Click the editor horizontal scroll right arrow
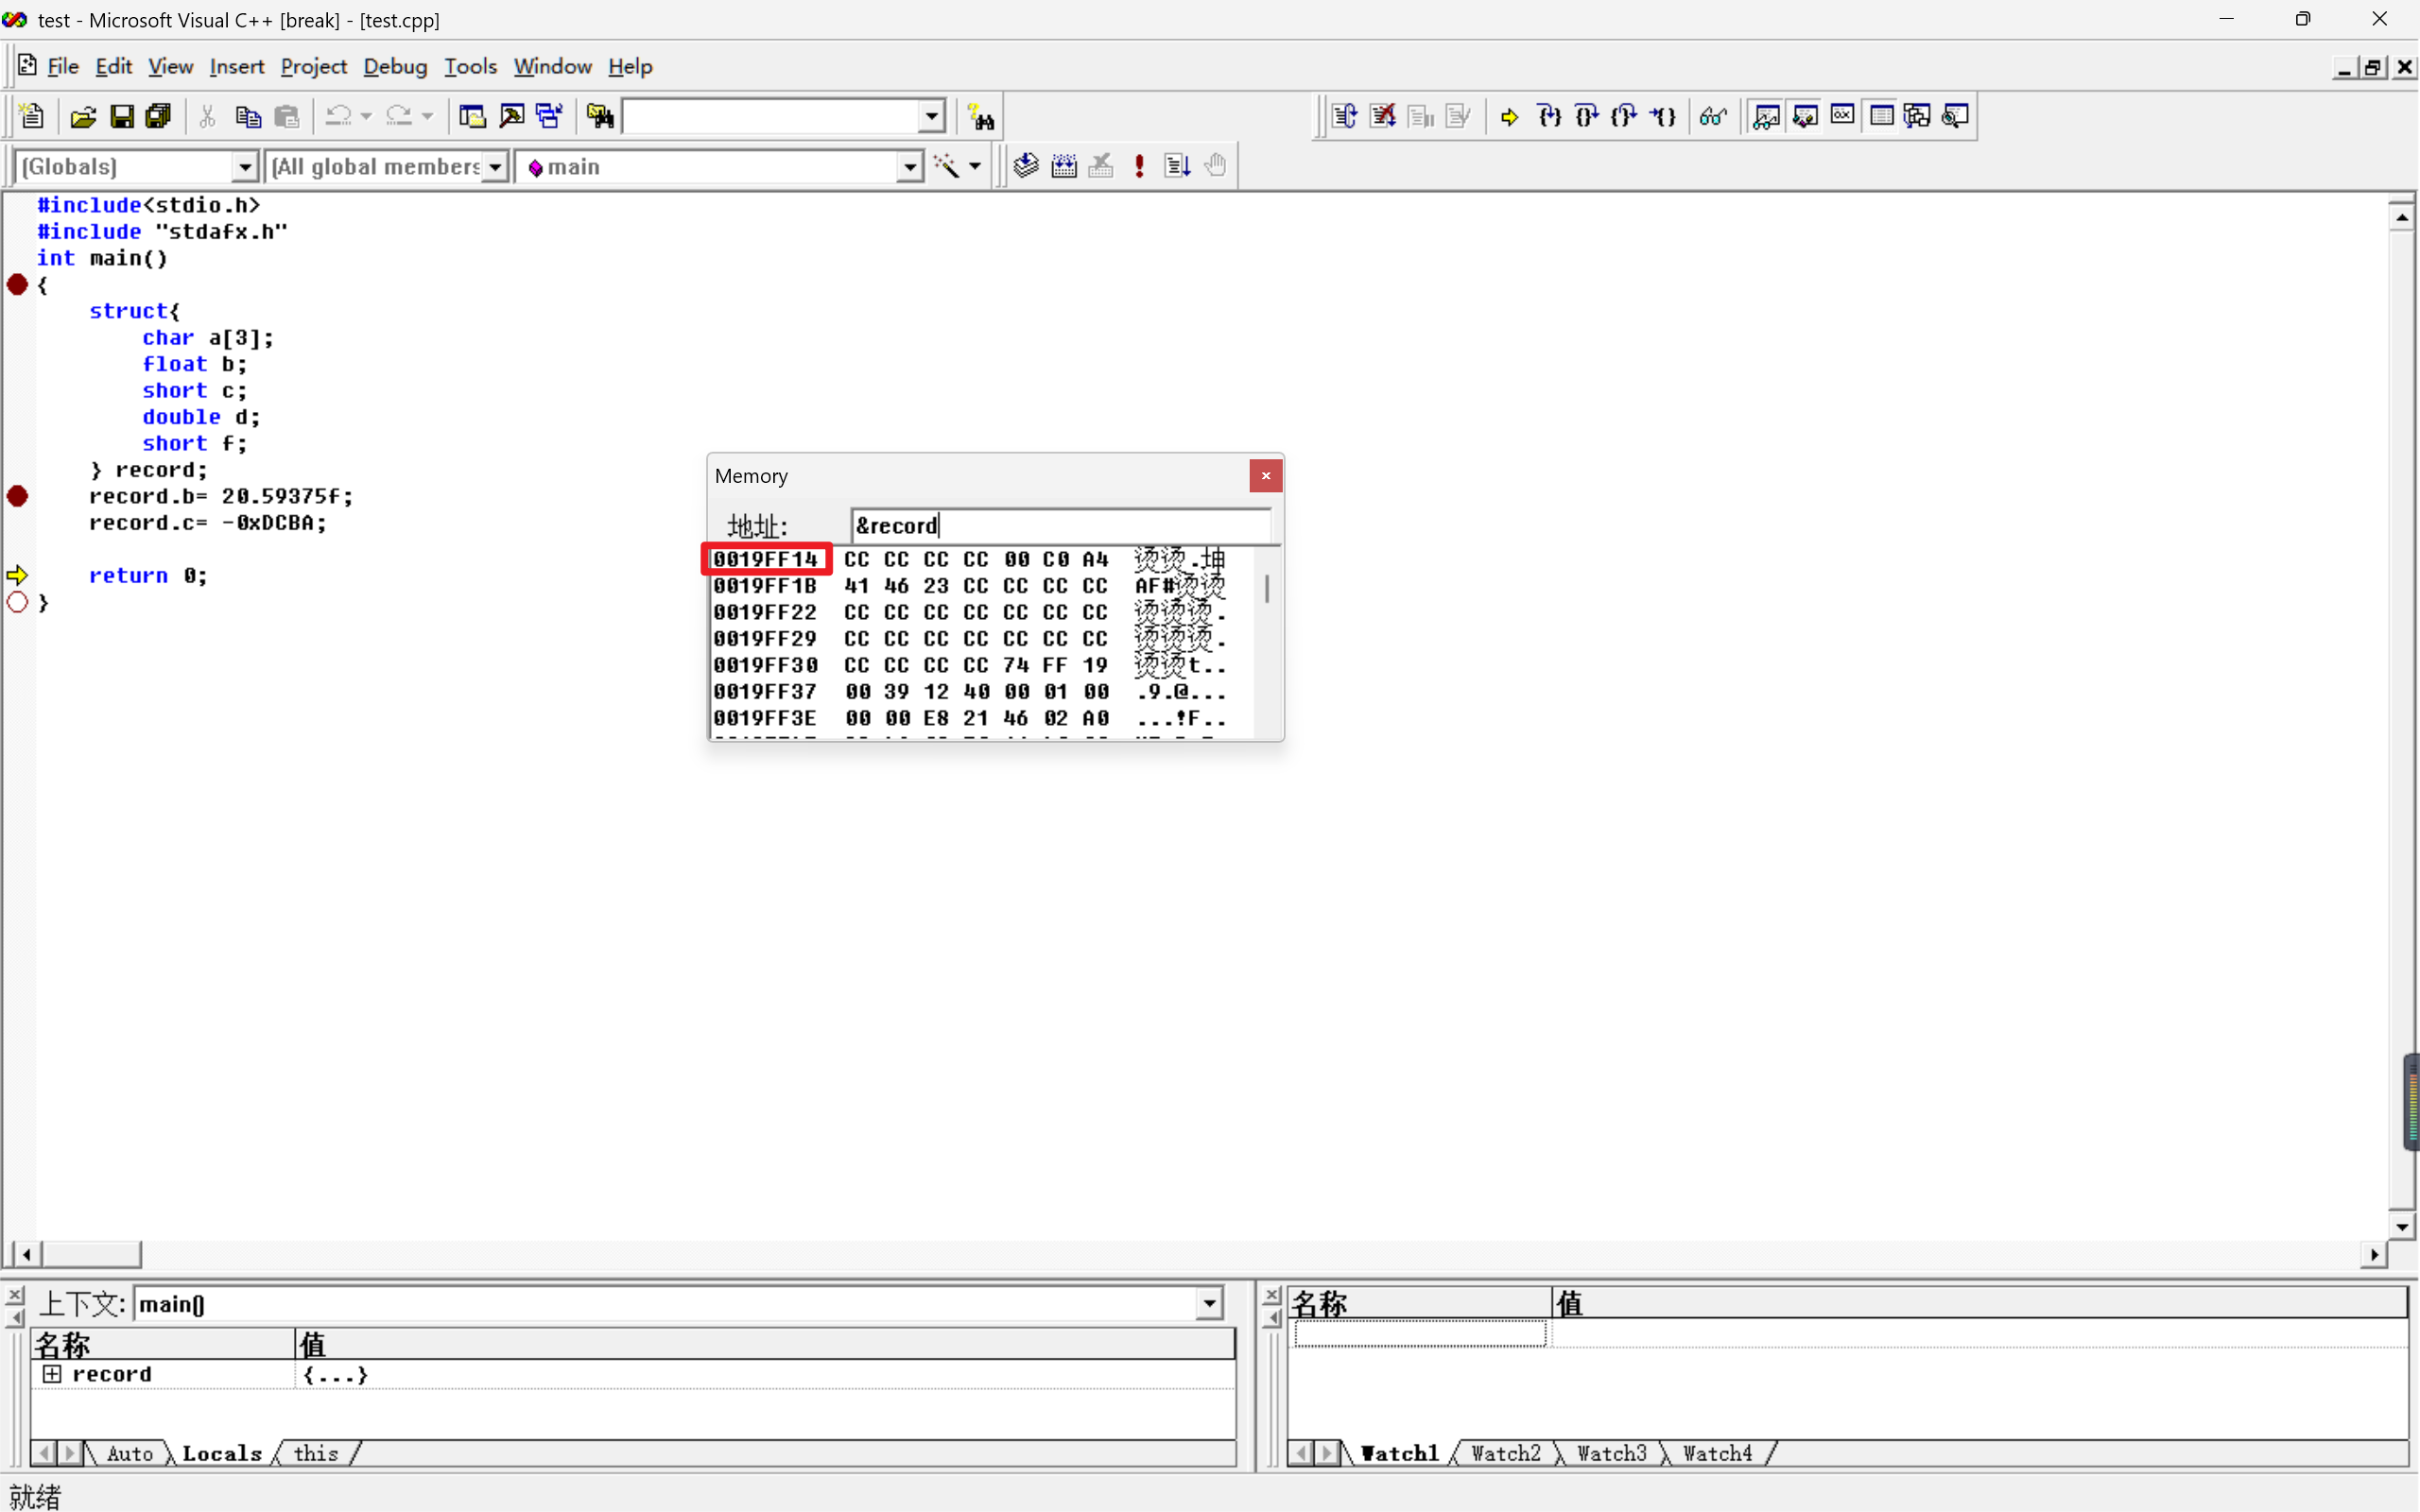This screenshot has height=1512, width=2420. pyautogui.click(x=2375, y=1254)
